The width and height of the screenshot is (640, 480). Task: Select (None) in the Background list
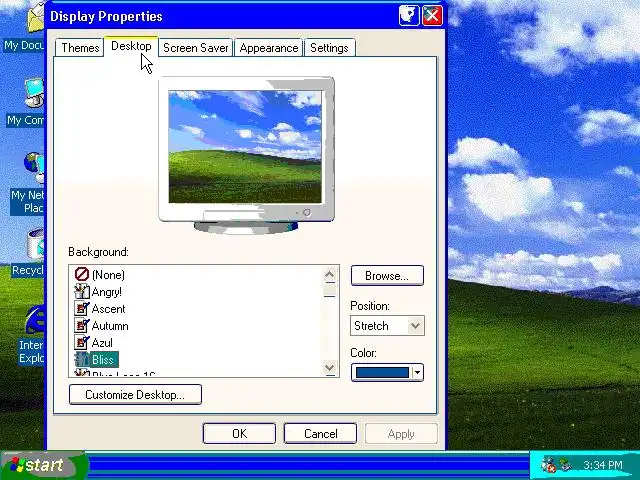click(108, 275)
